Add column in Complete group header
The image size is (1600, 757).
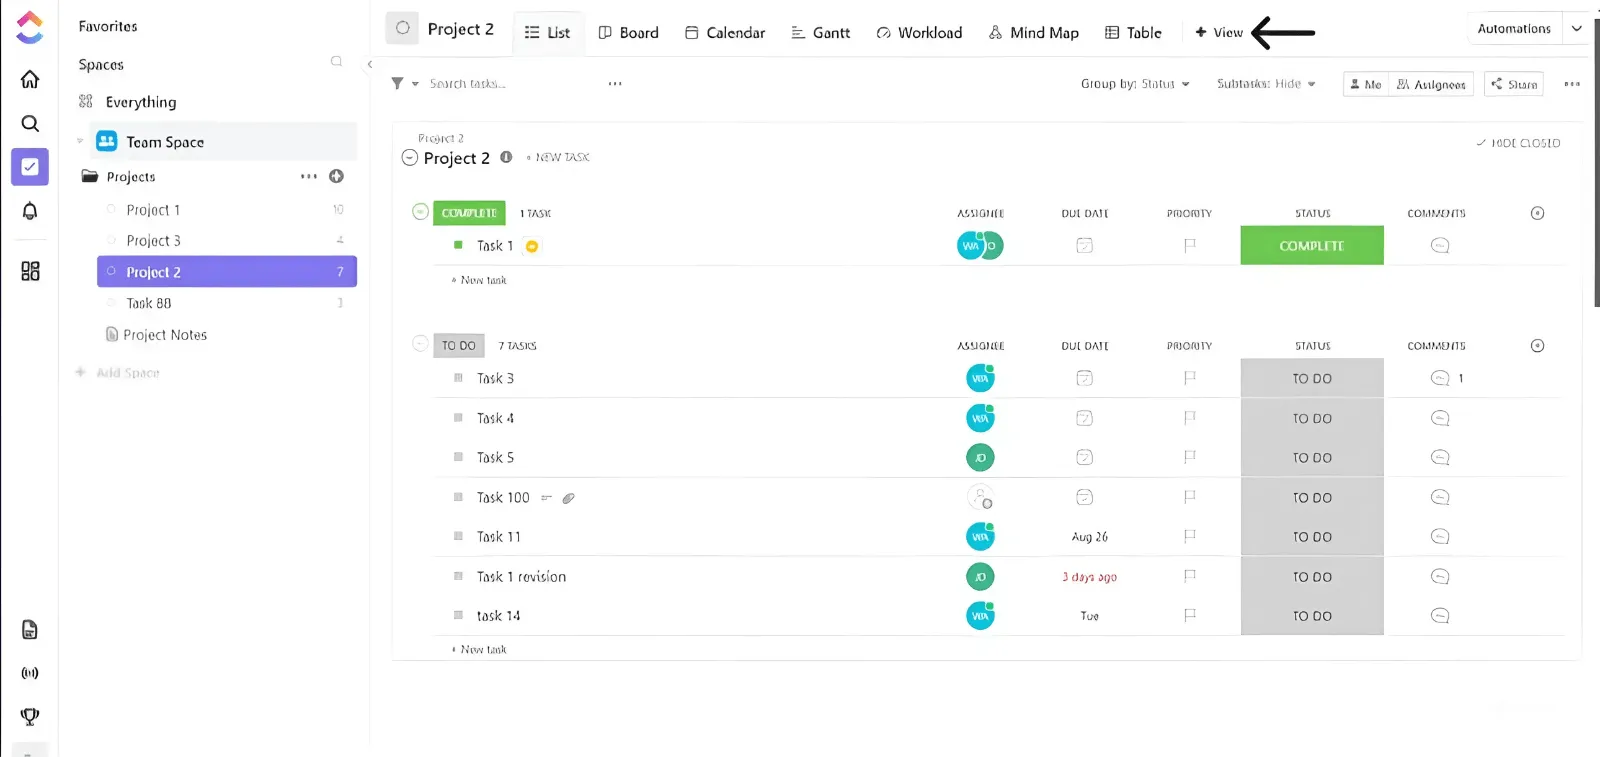[x=1537, y=213]
